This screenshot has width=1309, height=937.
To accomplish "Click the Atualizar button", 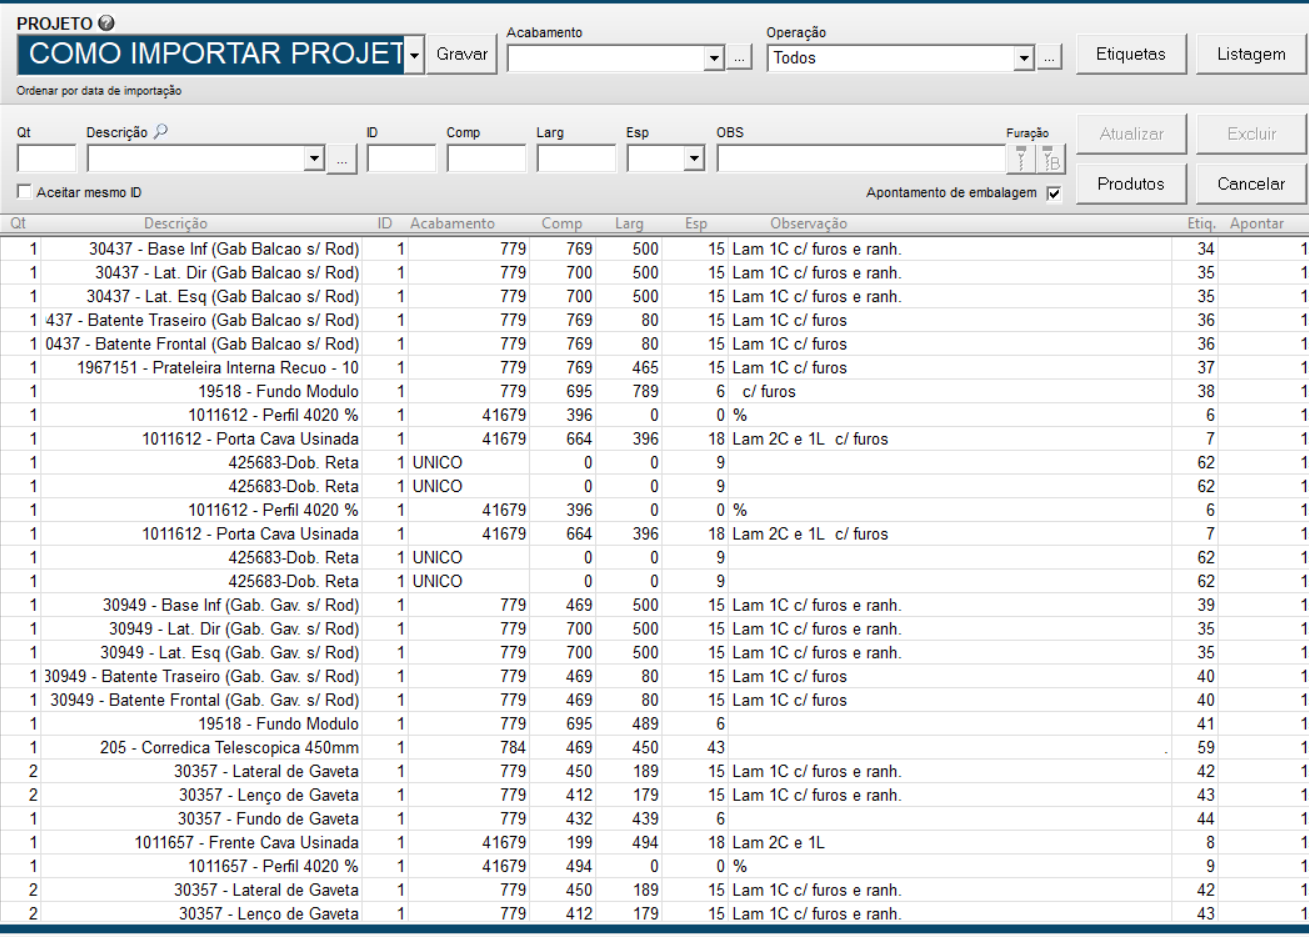I will pos(1131,133).
